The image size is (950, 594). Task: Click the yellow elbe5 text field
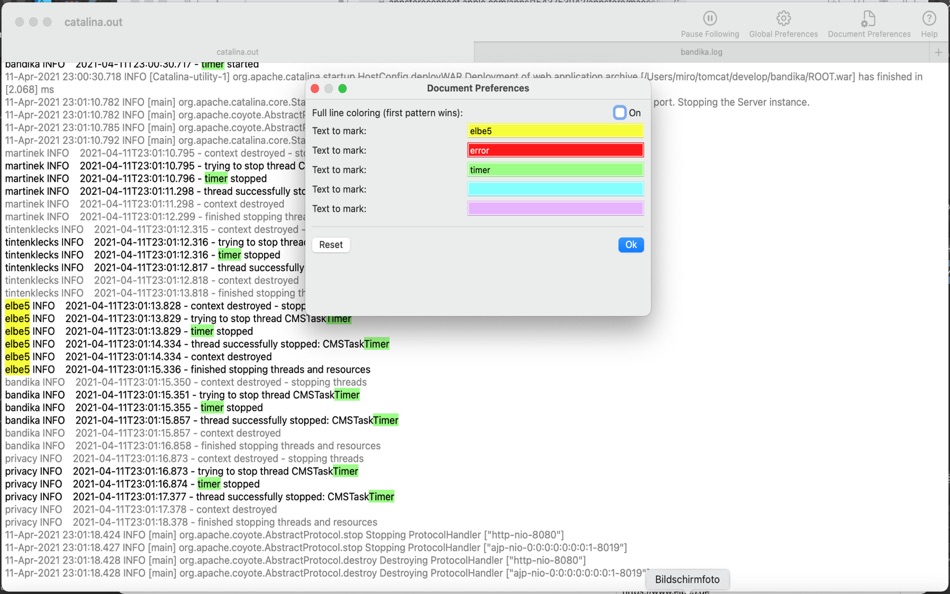tap(555, 131)
